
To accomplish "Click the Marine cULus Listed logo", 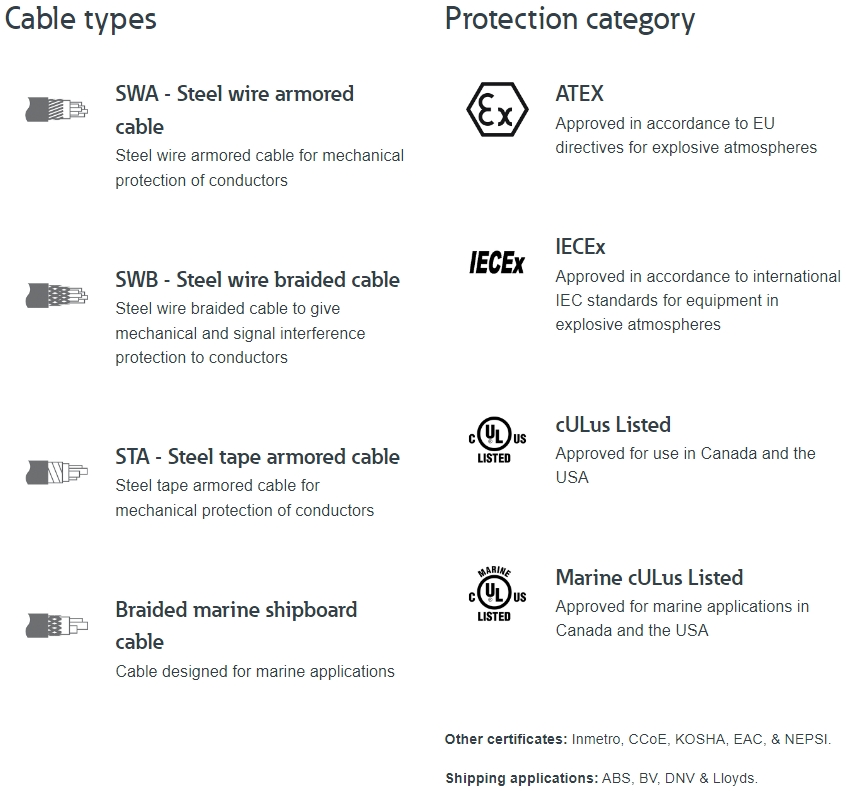I will click(497, 594).
